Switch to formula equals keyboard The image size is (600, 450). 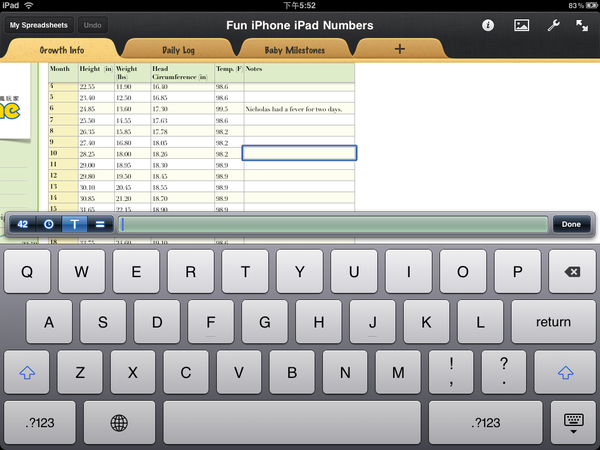[100, 224]
